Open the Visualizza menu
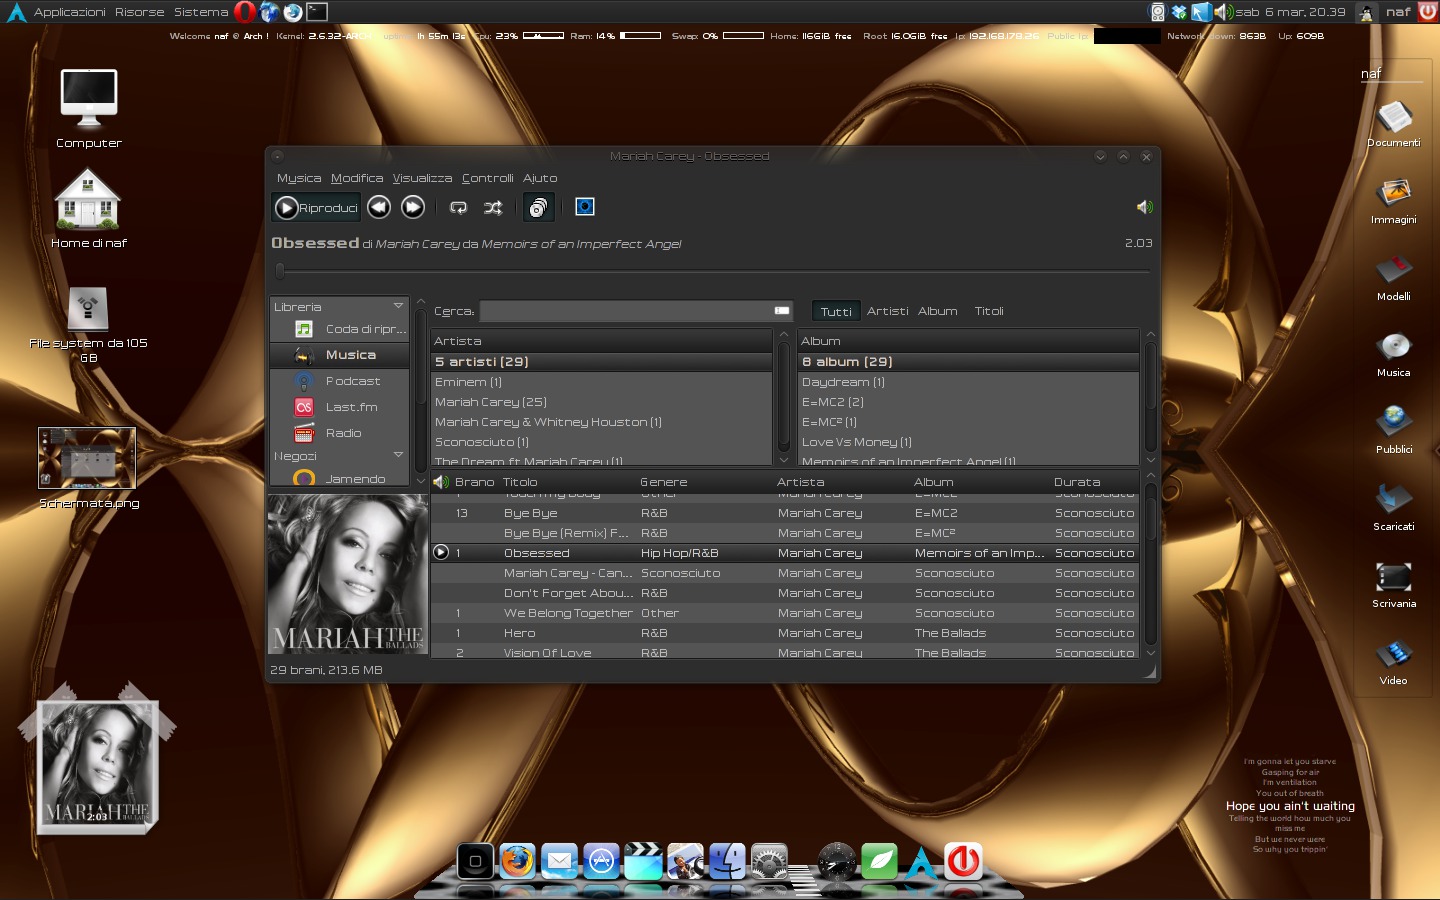Viewport: 1440px width, 900px height. (x=422, y=178)
